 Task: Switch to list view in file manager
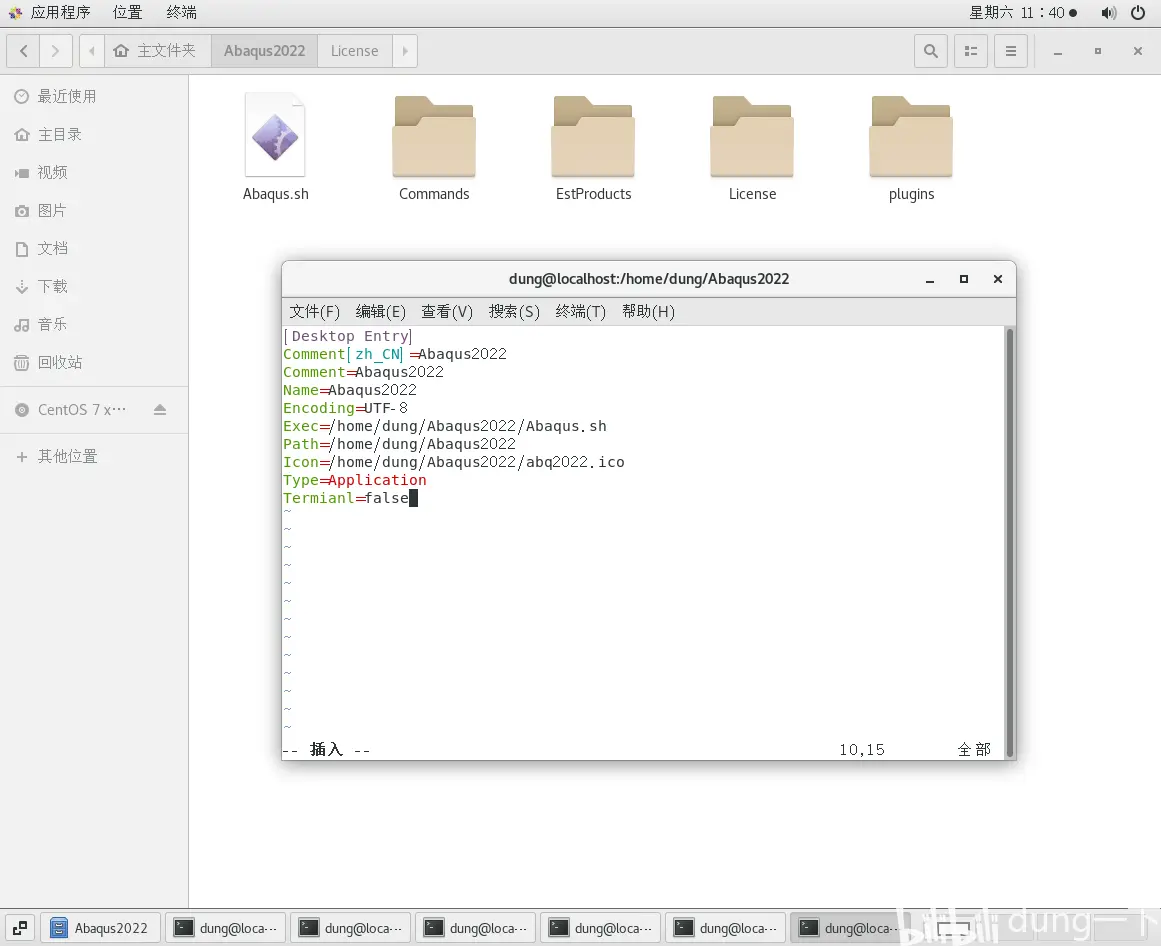pos(971,51)
